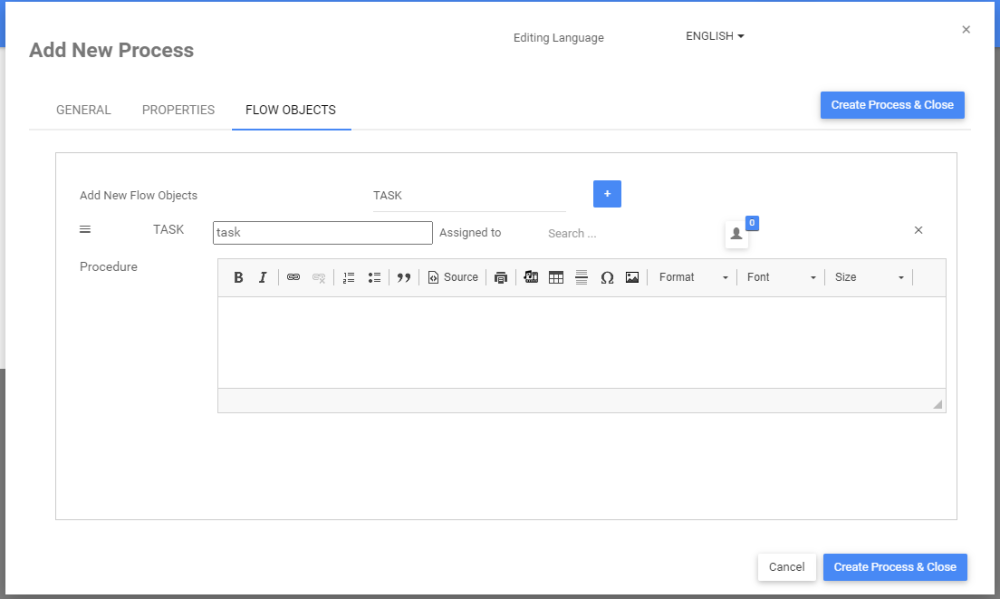Open the Format dropdown

(693, 278)
